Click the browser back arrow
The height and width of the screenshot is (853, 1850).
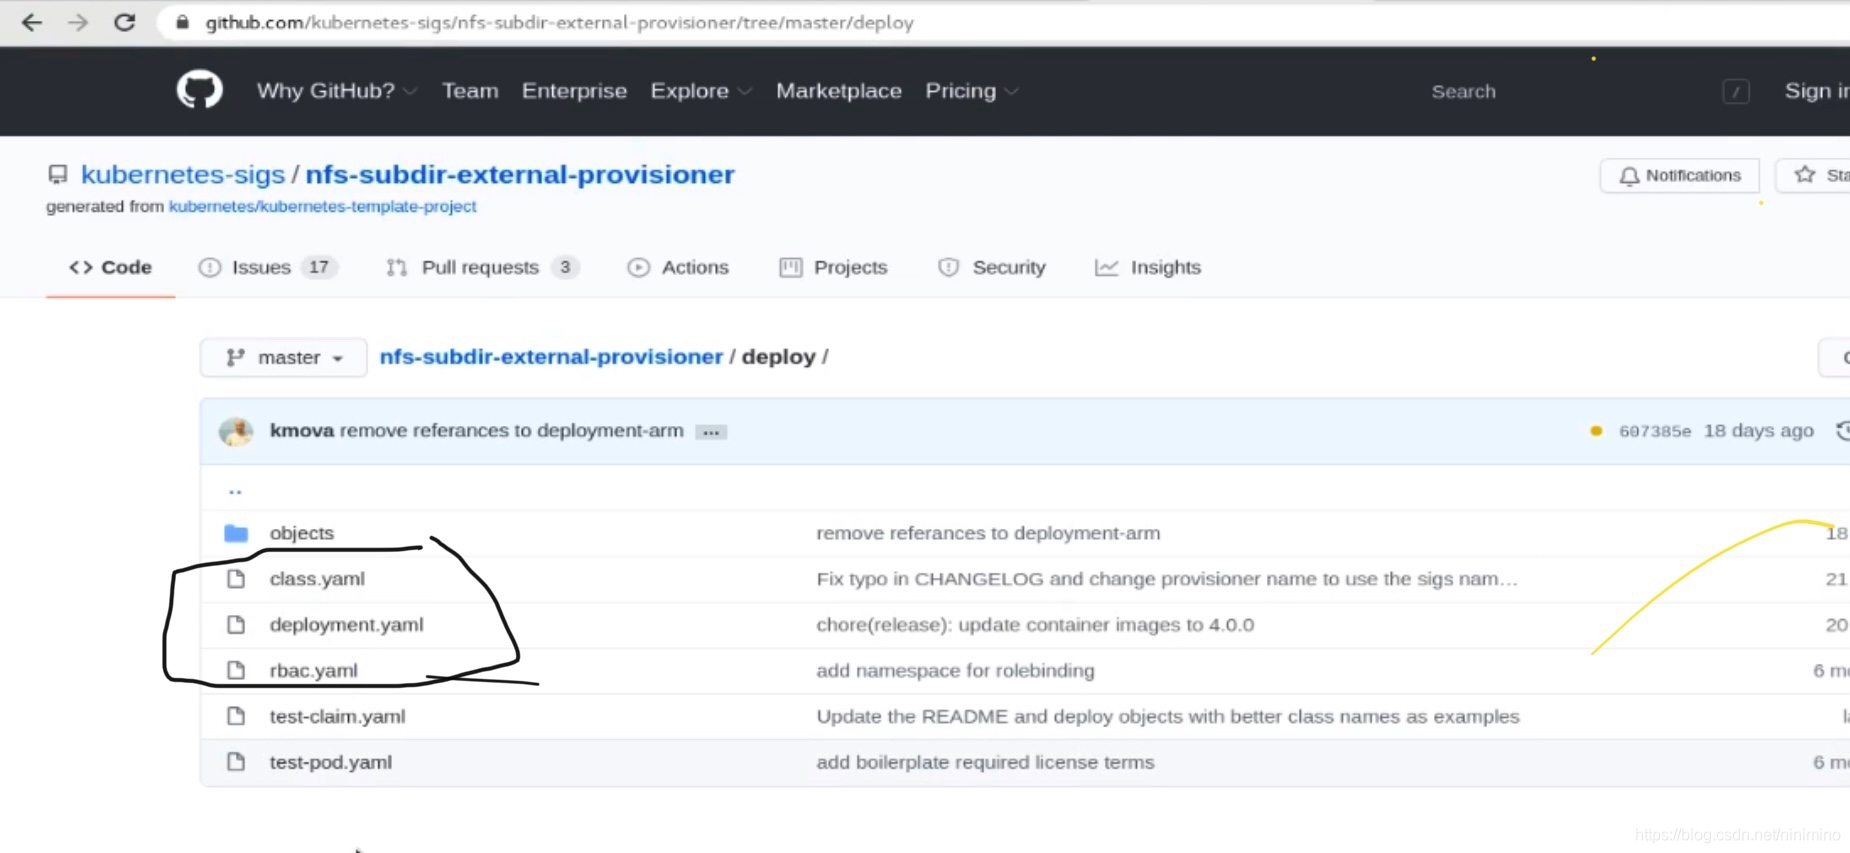32,22
